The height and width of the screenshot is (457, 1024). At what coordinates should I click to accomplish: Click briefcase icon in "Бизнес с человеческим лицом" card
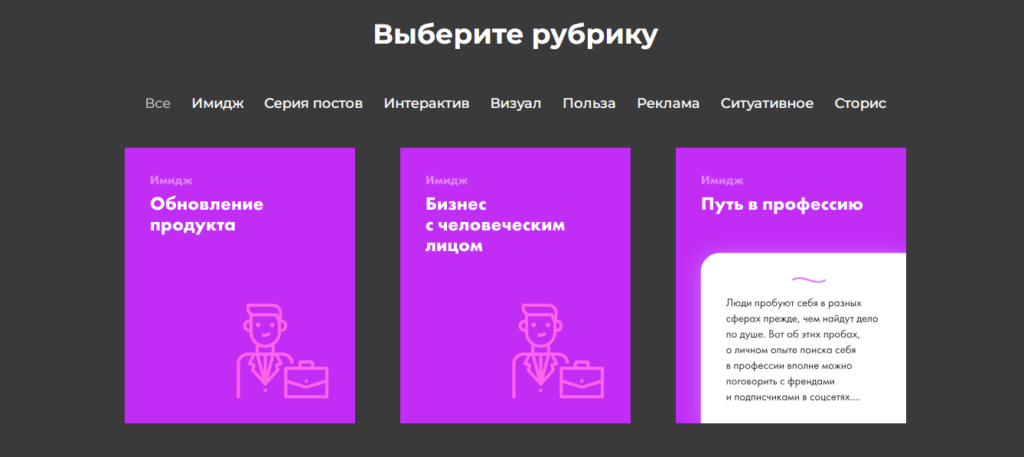click(x=582, y=379)
